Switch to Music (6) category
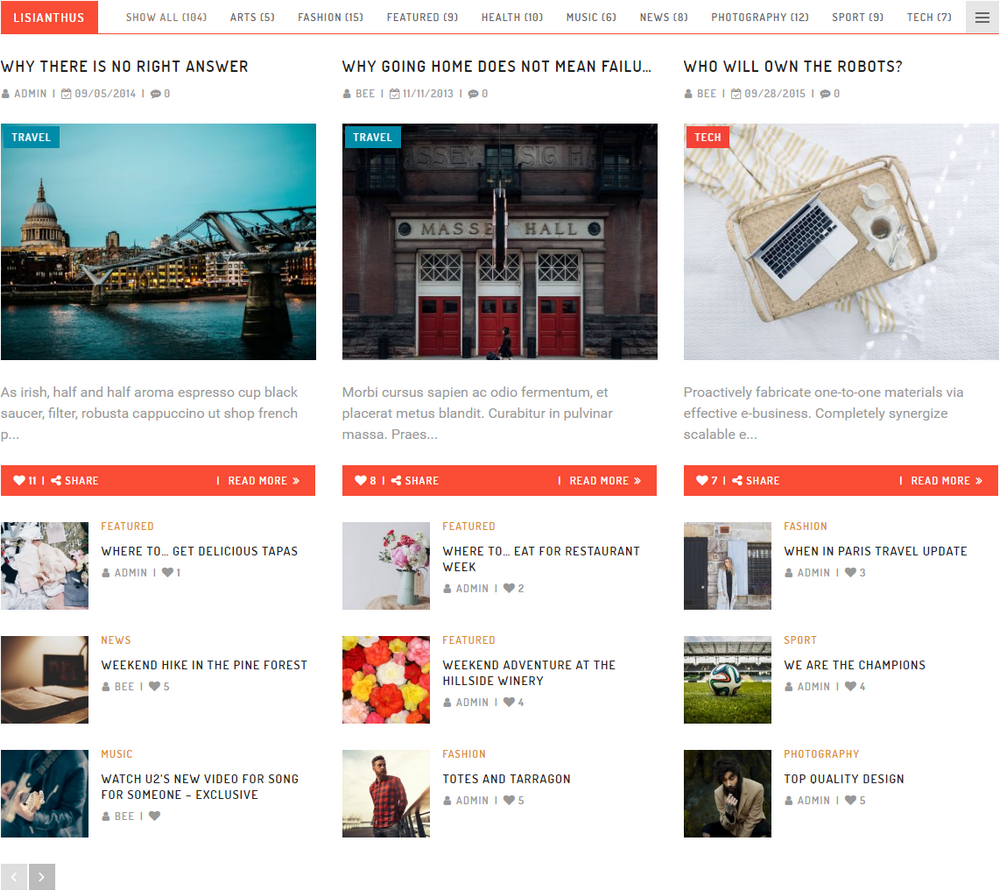Image resolution: width=1000 pixels, height=891 pixels. click(591, 17)
